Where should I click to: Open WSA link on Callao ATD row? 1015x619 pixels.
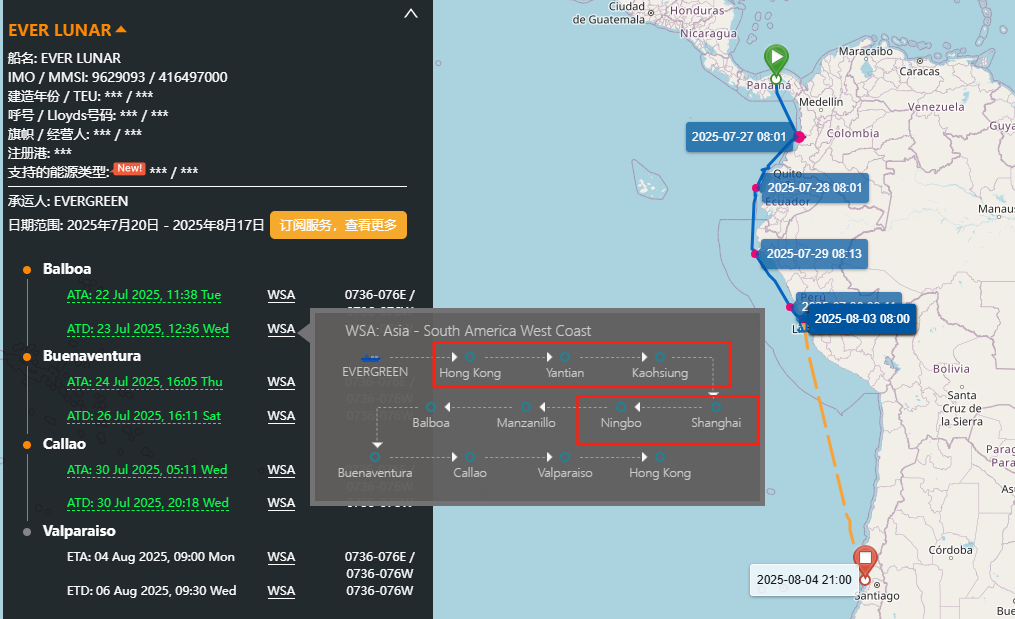tap(281, 502)
